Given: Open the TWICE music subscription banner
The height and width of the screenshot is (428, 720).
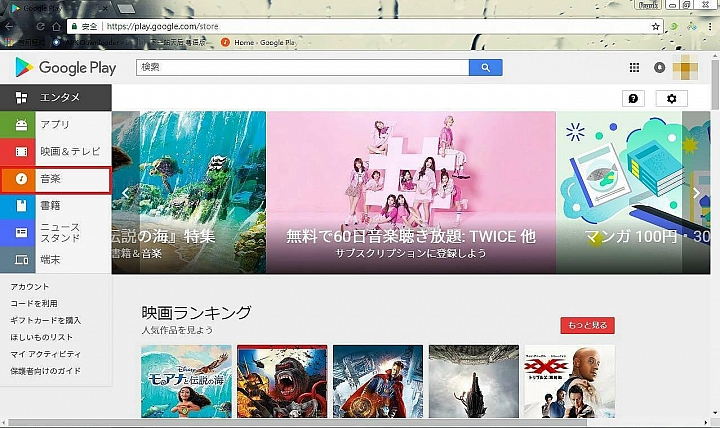Looking at the screenshot, I should point(411,192).
